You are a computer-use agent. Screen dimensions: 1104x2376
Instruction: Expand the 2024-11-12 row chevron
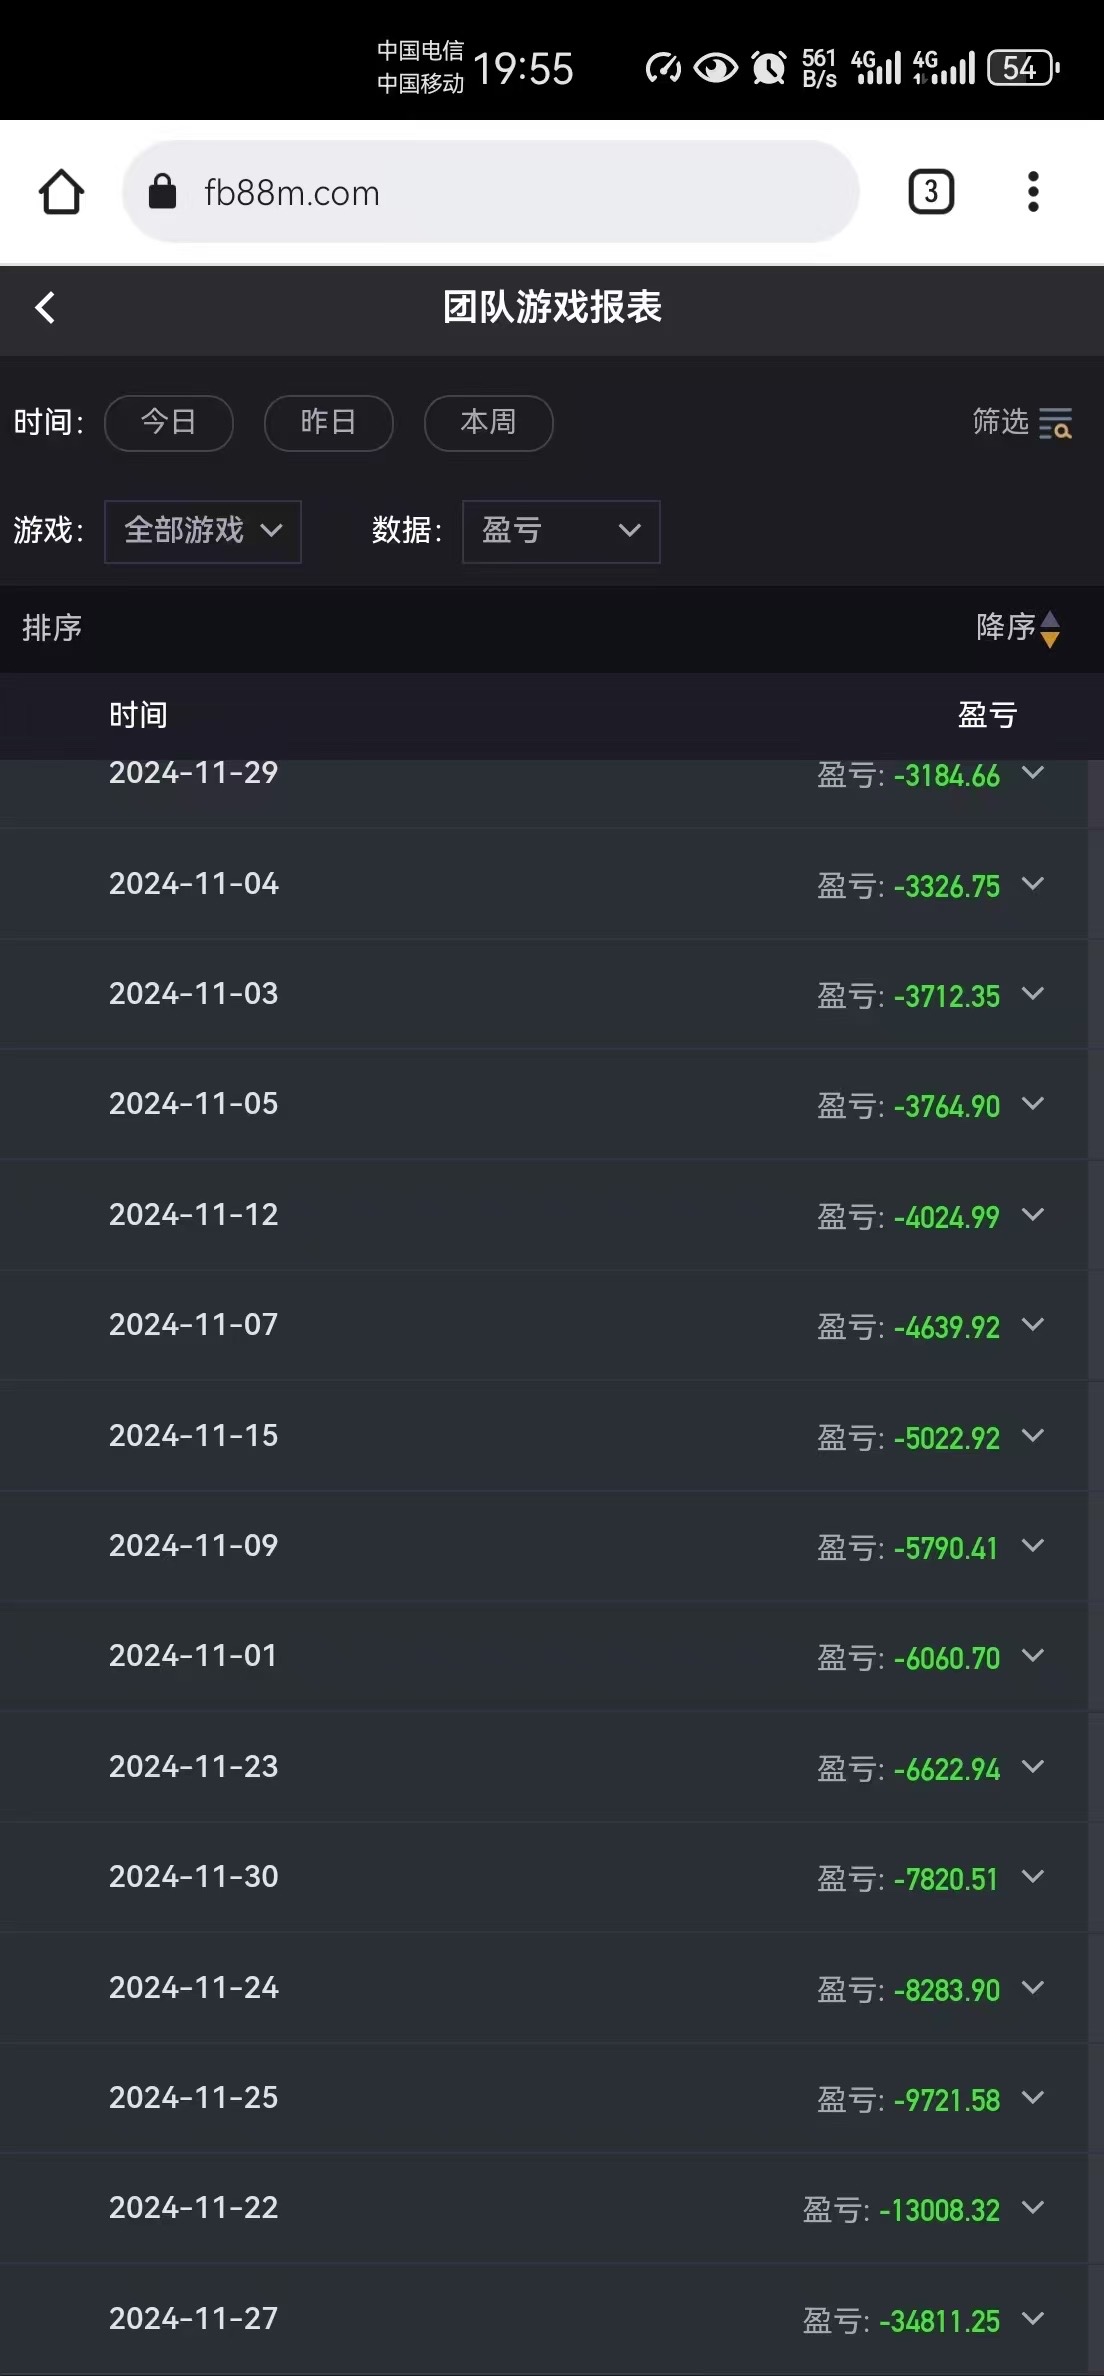click(x=1033, y=1215)
